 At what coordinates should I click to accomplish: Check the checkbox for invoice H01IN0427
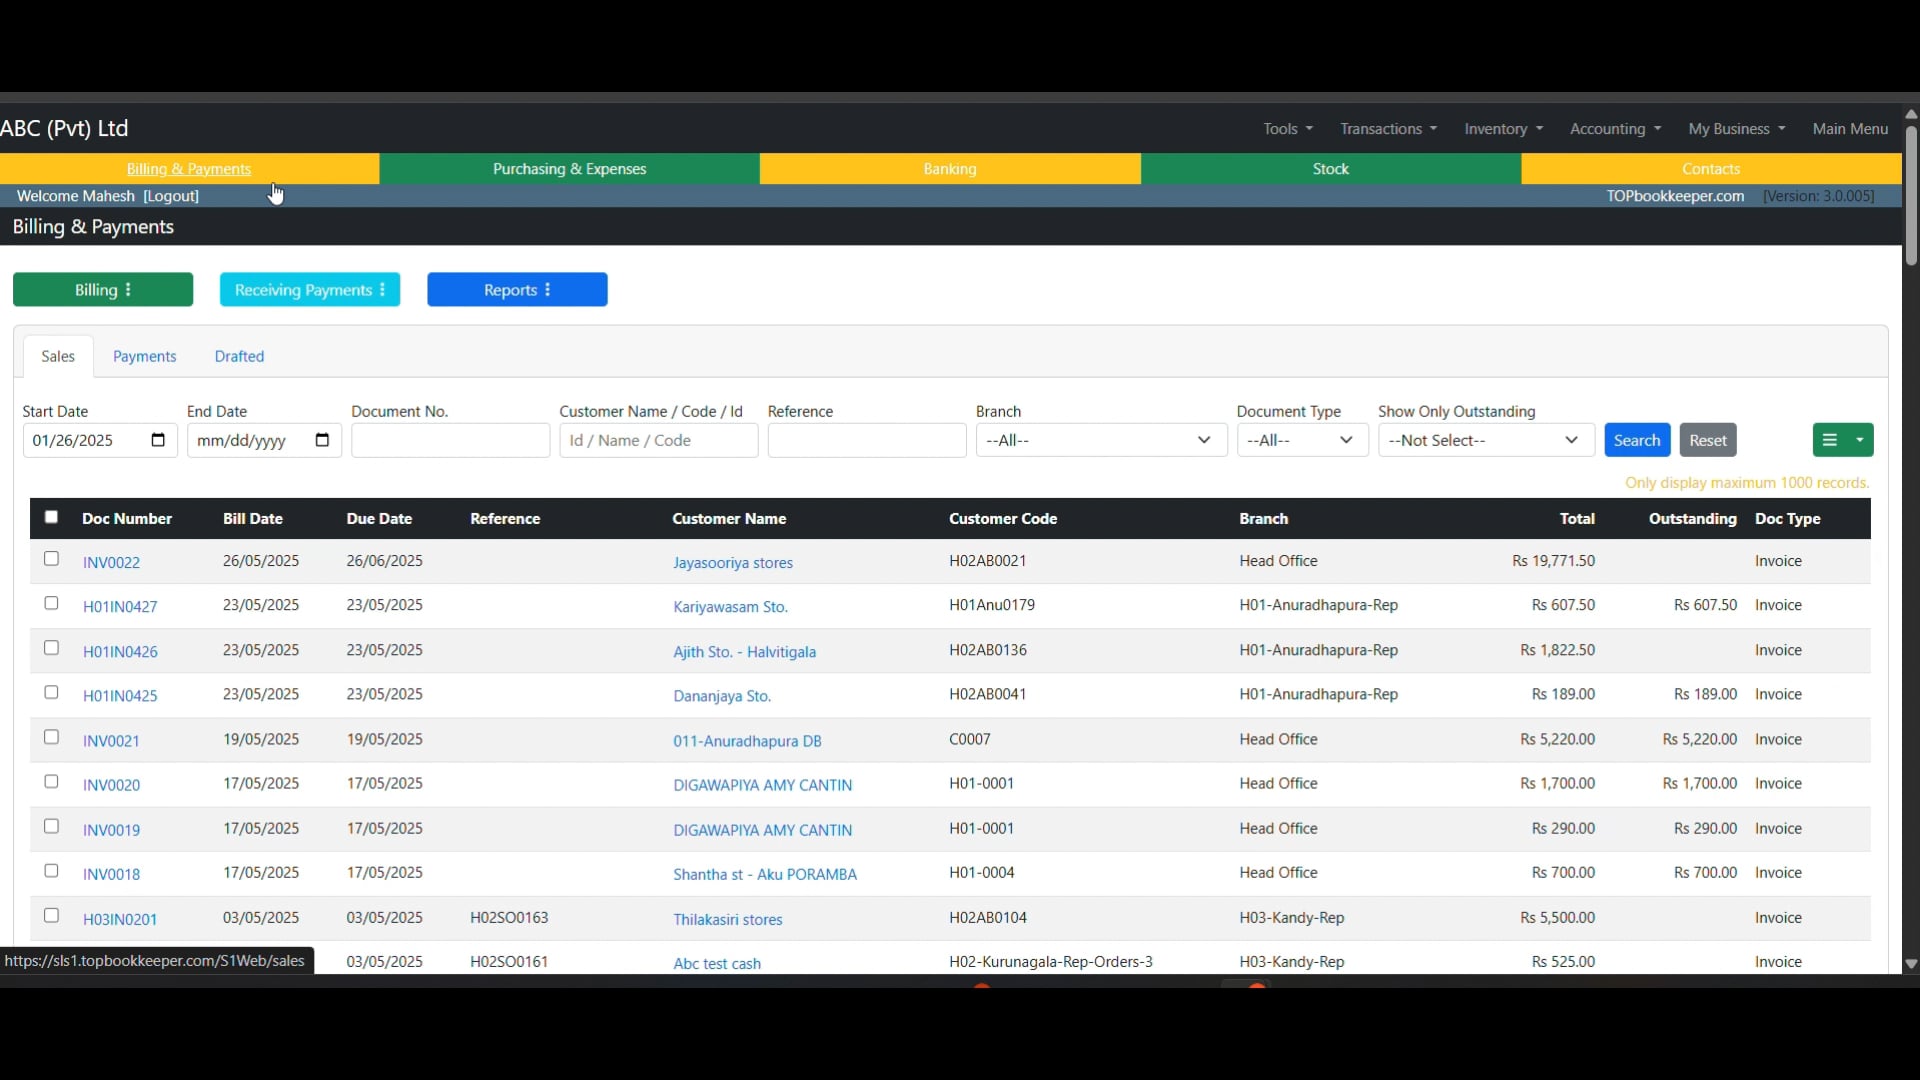(x=51, y=603)
